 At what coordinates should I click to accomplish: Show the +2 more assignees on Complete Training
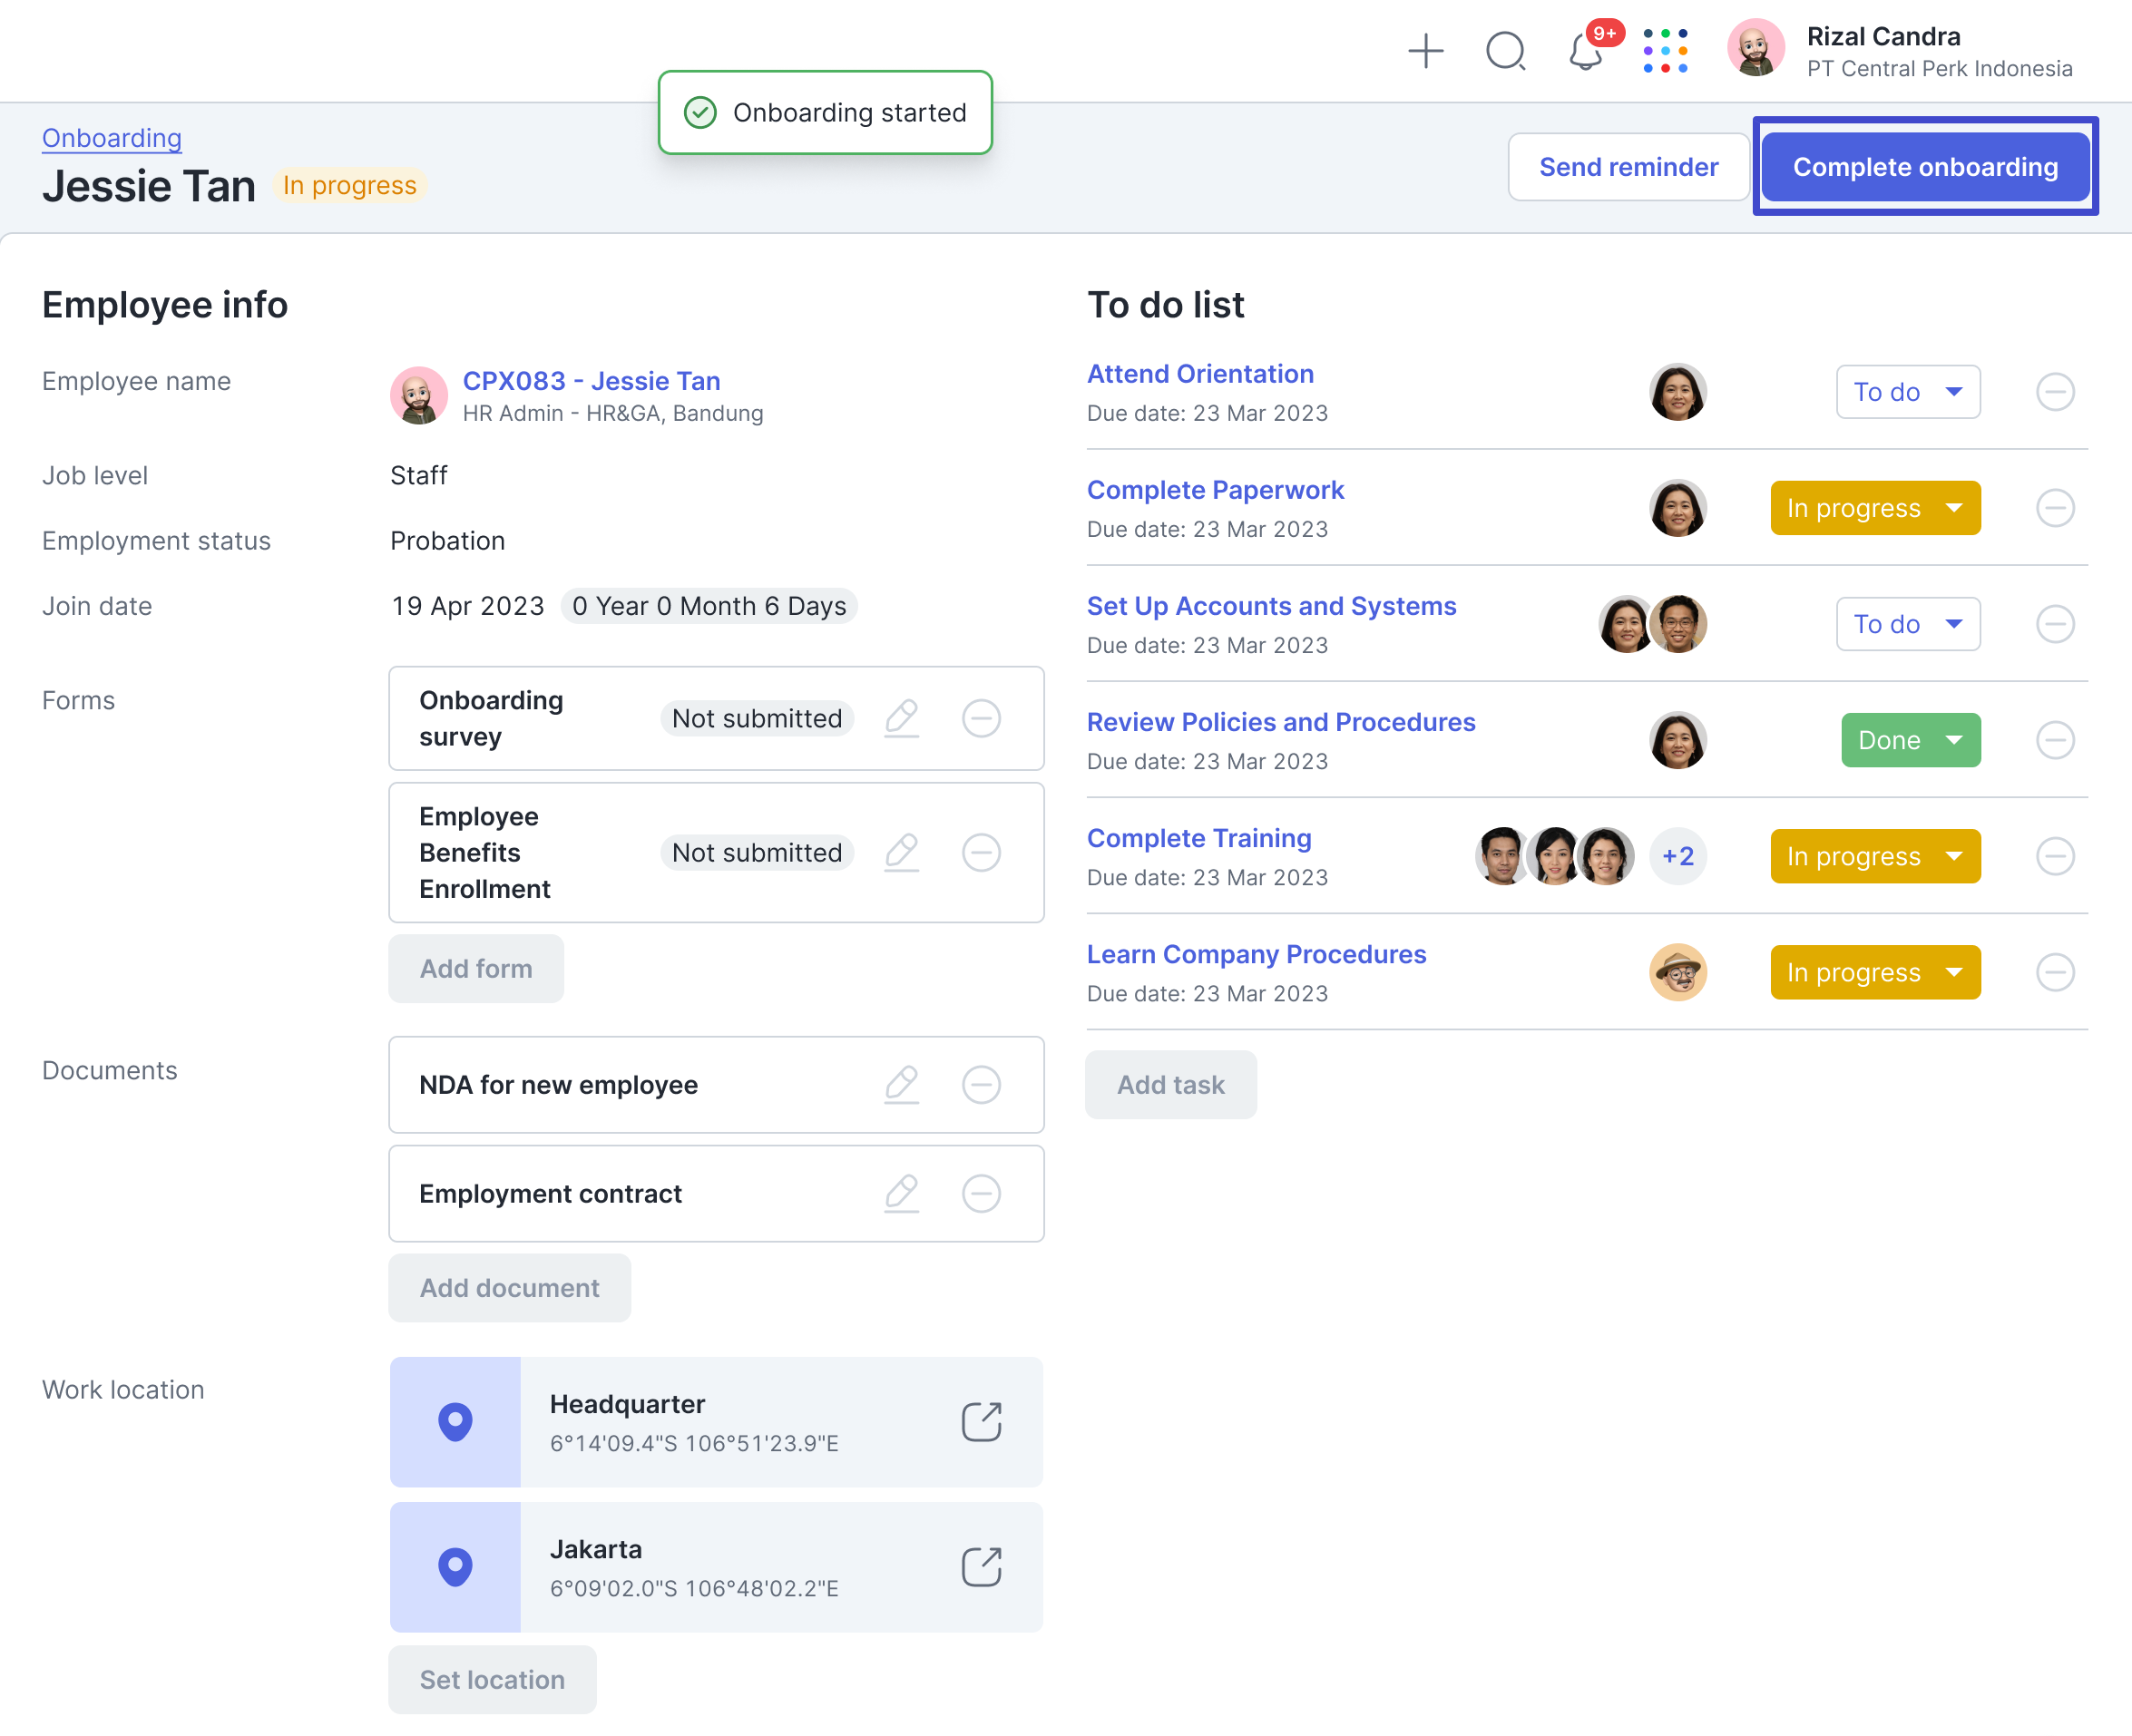point(1677,856)
